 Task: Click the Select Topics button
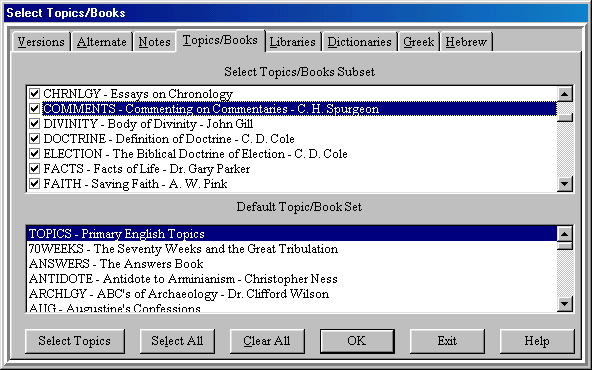coord(75,341)
